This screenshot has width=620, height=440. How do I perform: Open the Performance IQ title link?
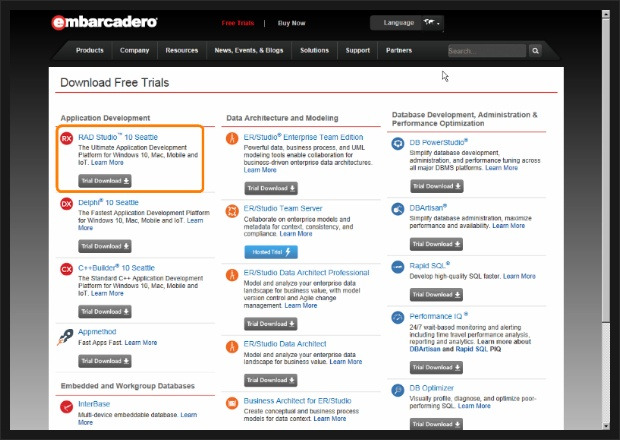[x=439, y=316]
